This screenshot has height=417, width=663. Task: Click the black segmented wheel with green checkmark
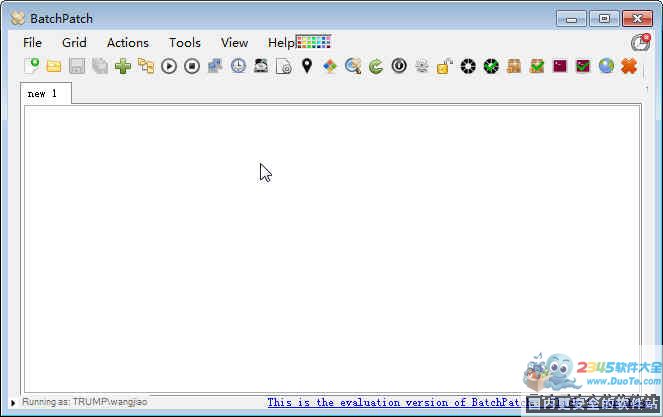491,66
